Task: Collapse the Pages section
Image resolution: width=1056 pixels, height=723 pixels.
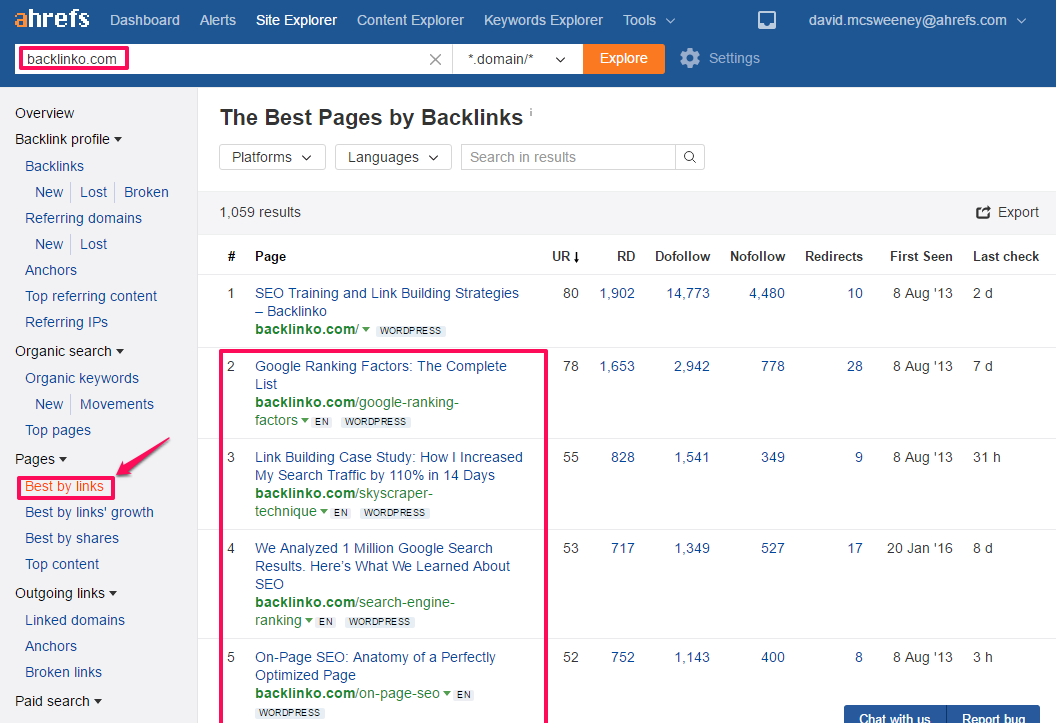Action: coord(41,459)
